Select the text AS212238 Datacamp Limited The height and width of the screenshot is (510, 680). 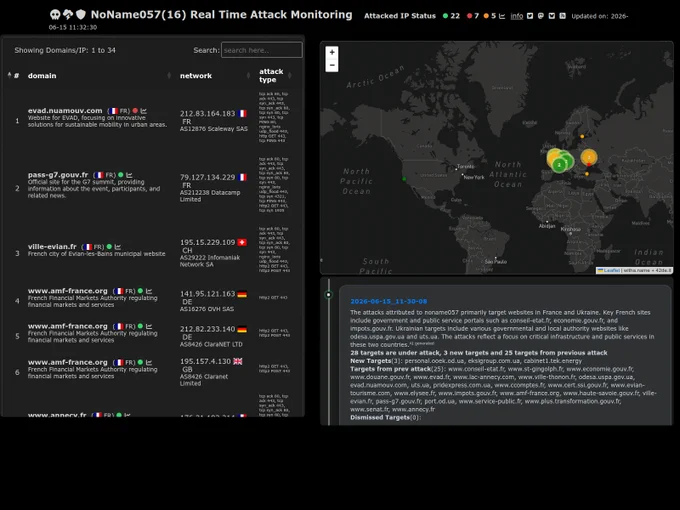(210, 196)
